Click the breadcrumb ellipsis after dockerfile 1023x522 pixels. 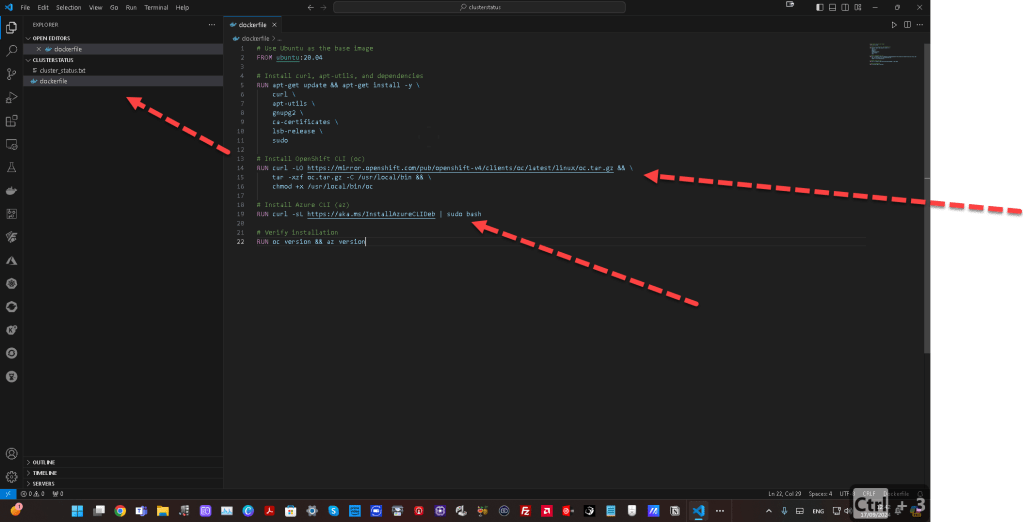tap(280, 38)
